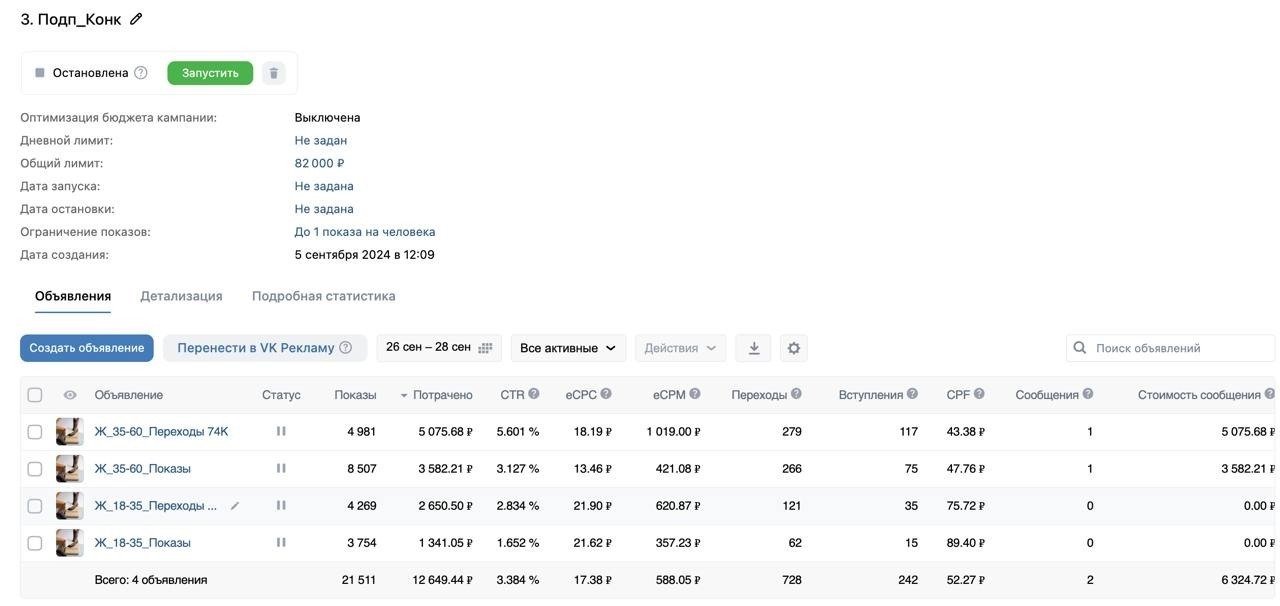
Task: Click the eye icon in table header
Action: click(70, 395)
